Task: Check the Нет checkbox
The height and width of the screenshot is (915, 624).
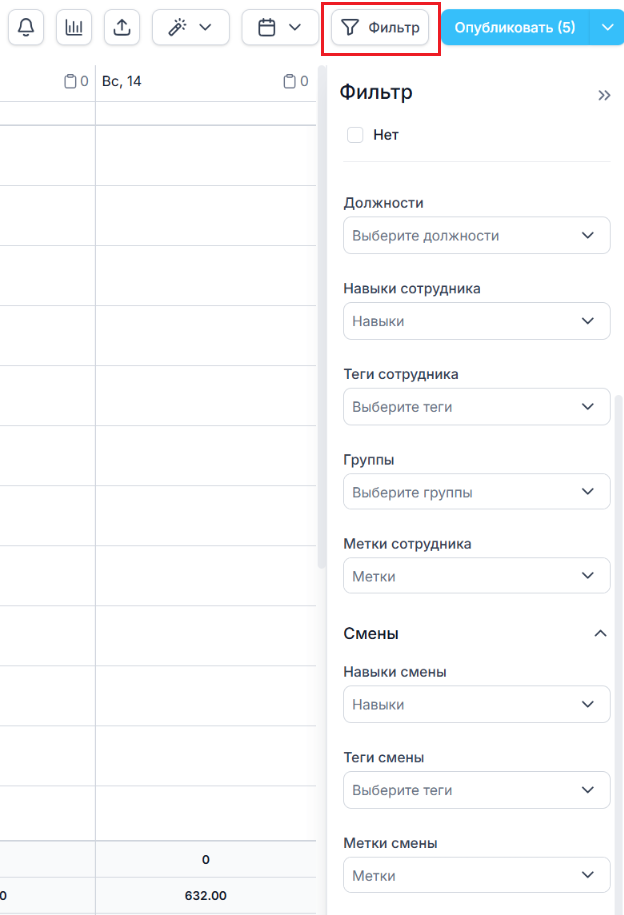Action: tap(355, 135)
